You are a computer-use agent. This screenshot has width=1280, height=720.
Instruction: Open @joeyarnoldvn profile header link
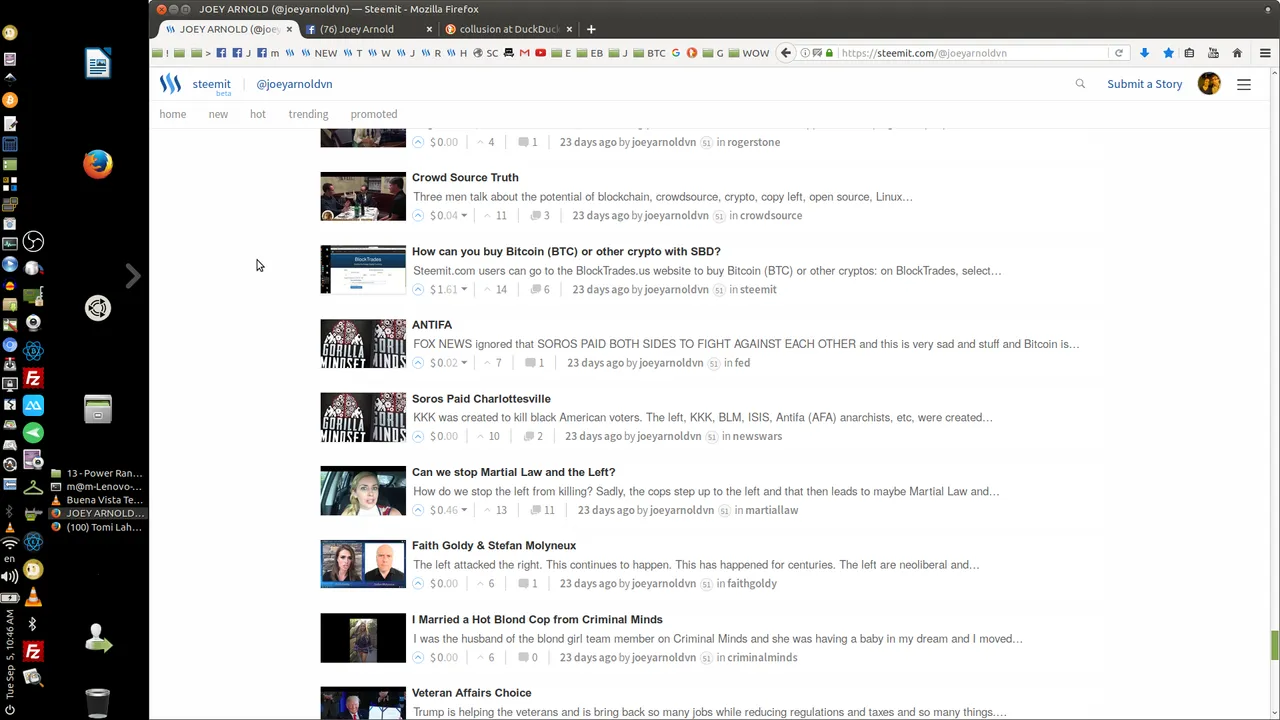pyautogui.click(x=294, y=84)
